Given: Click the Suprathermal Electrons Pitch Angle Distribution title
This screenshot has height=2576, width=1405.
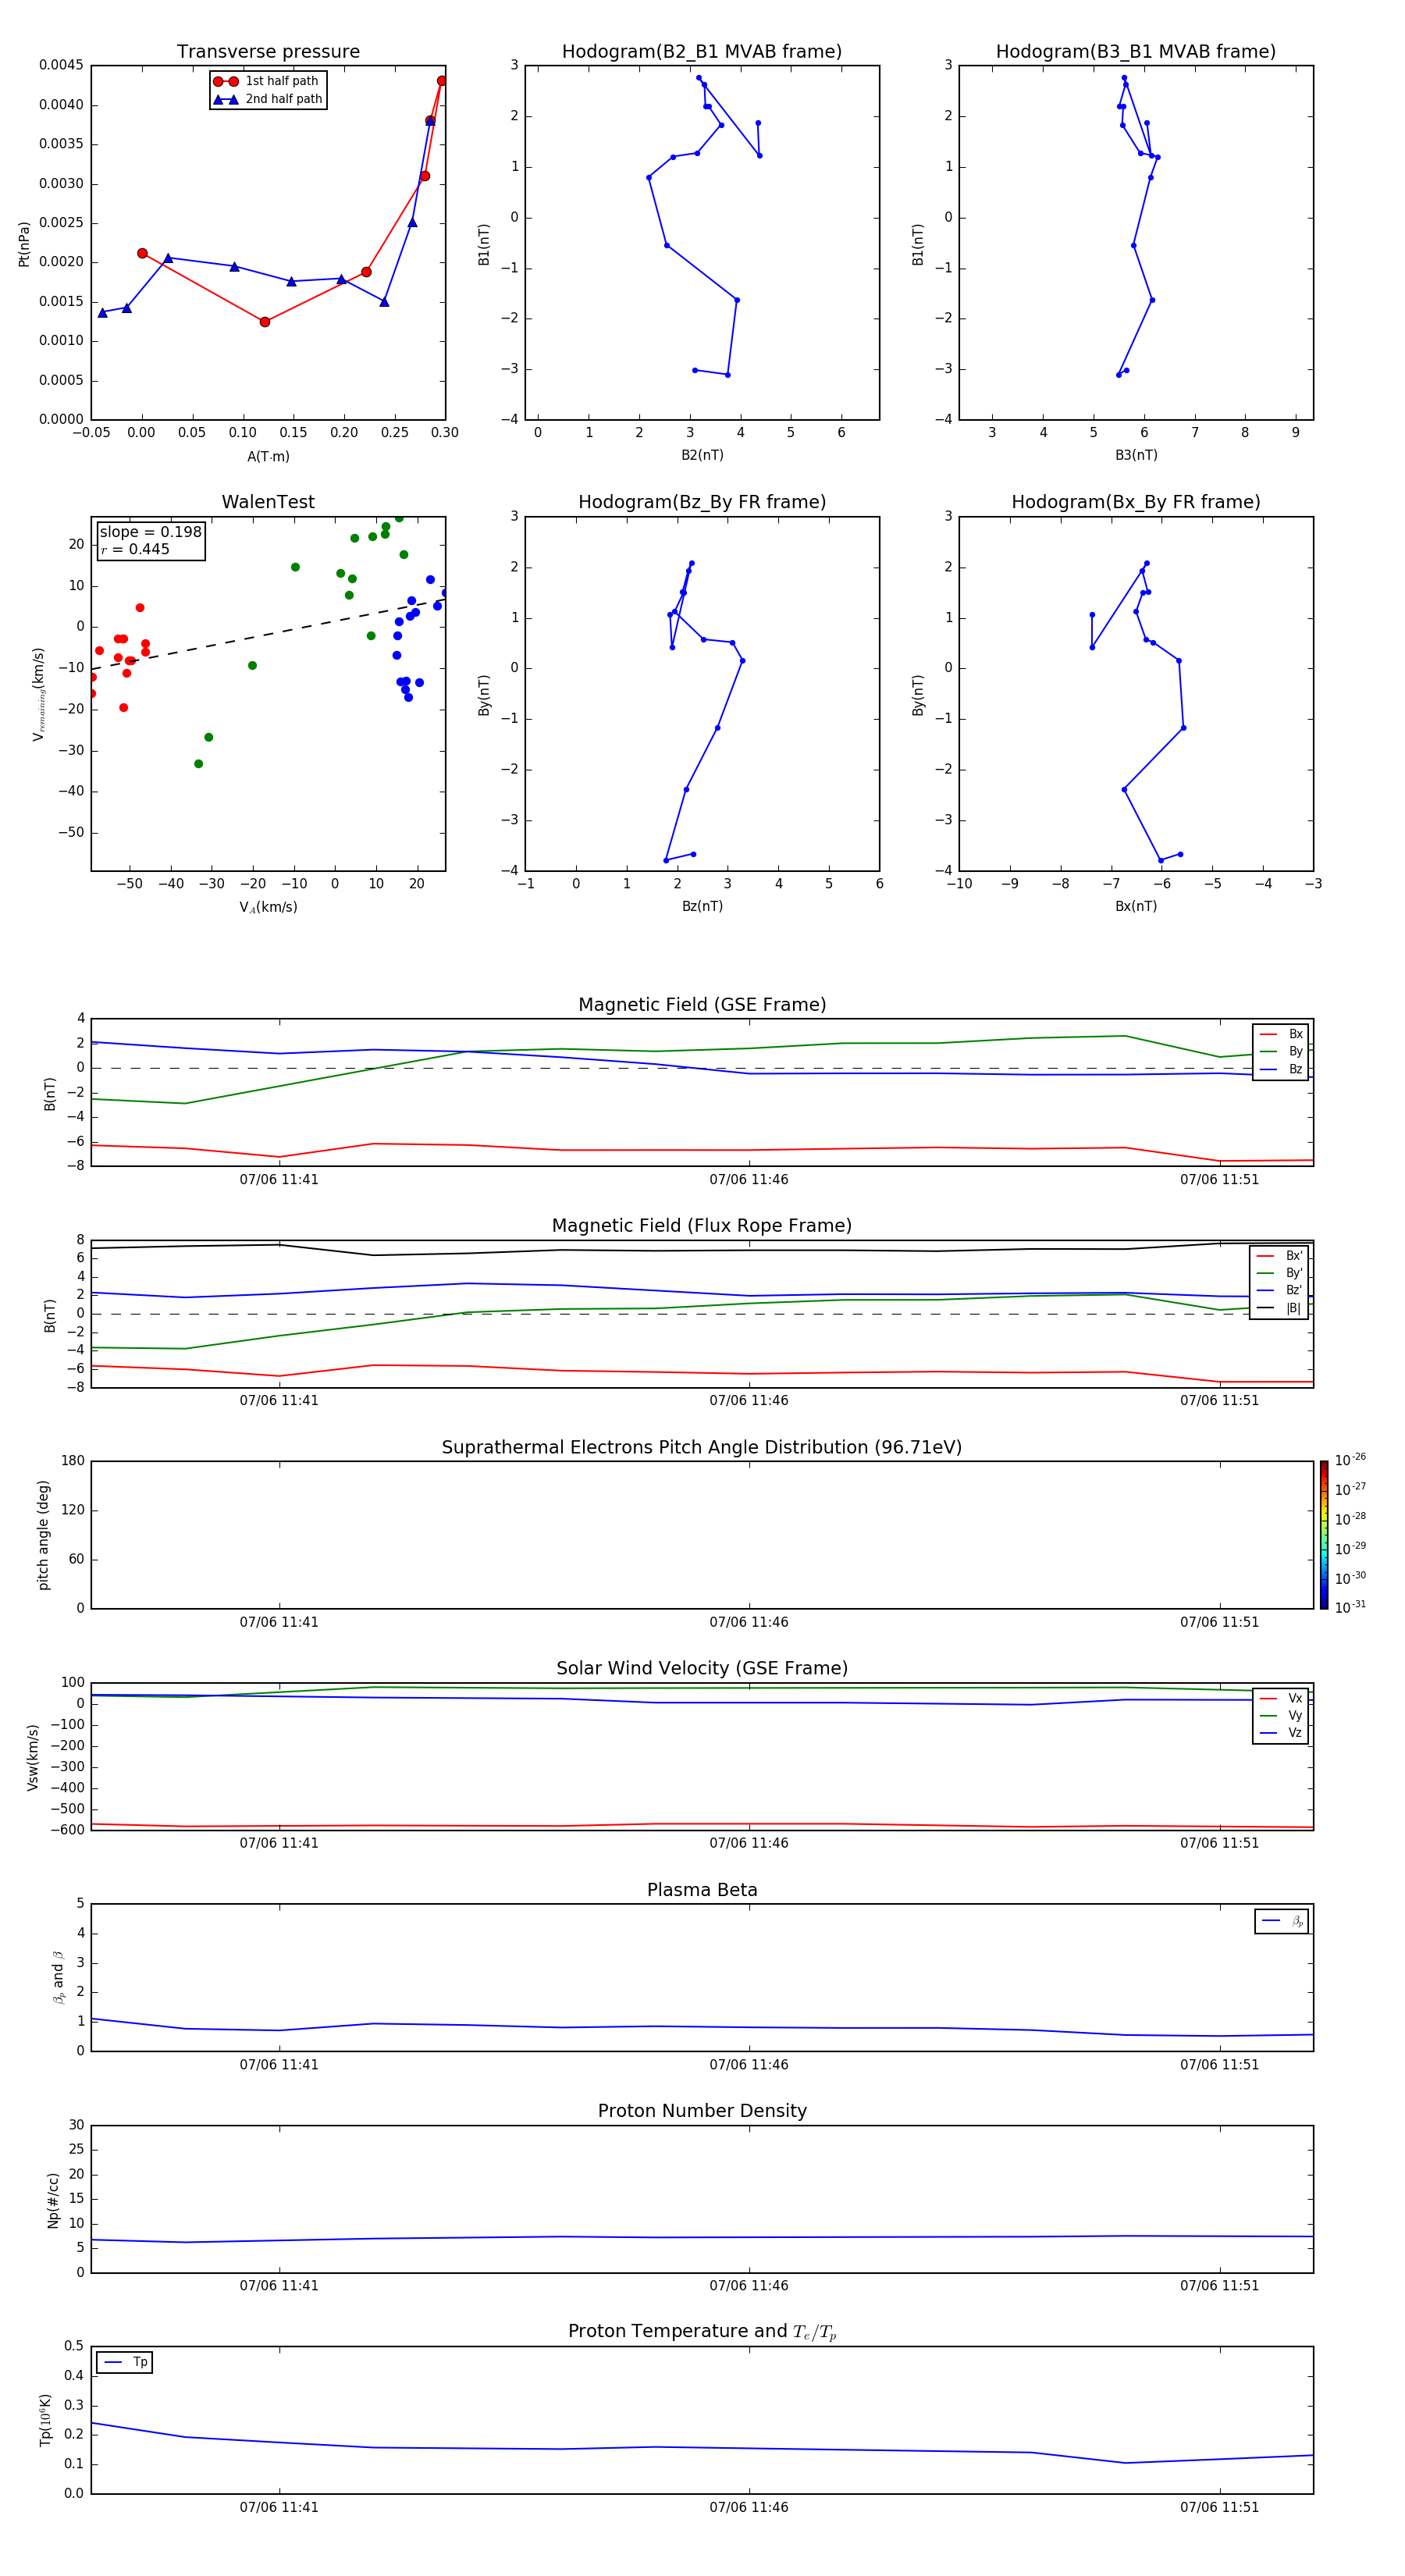Looking at the screenshot, I should (702, 1448).
